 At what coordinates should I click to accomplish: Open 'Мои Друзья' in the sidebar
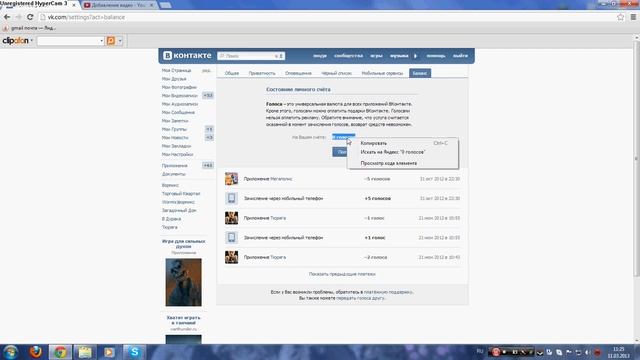[x=174, y=79]
